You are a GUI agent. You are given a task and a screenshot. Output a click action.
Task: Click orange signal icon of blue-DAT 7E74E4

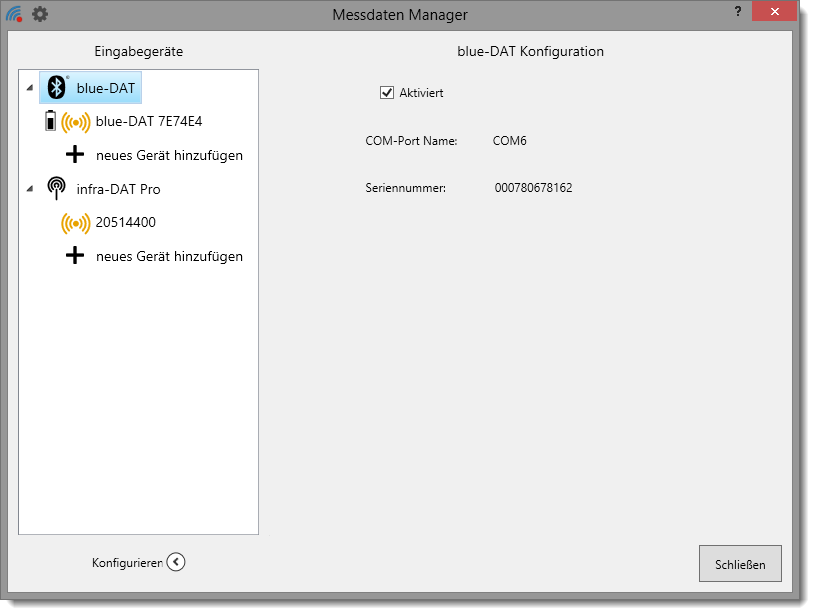coord(75,122)
